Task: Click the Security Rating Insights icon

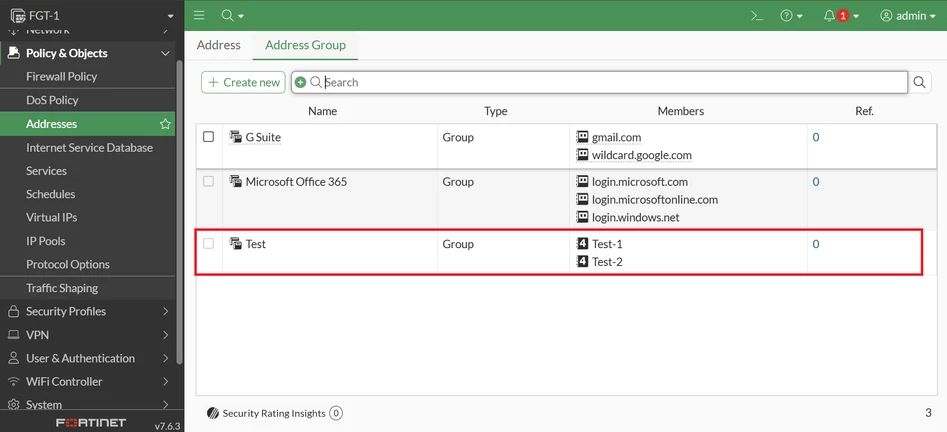Action: pyautogui.click(x=212, y=413)
